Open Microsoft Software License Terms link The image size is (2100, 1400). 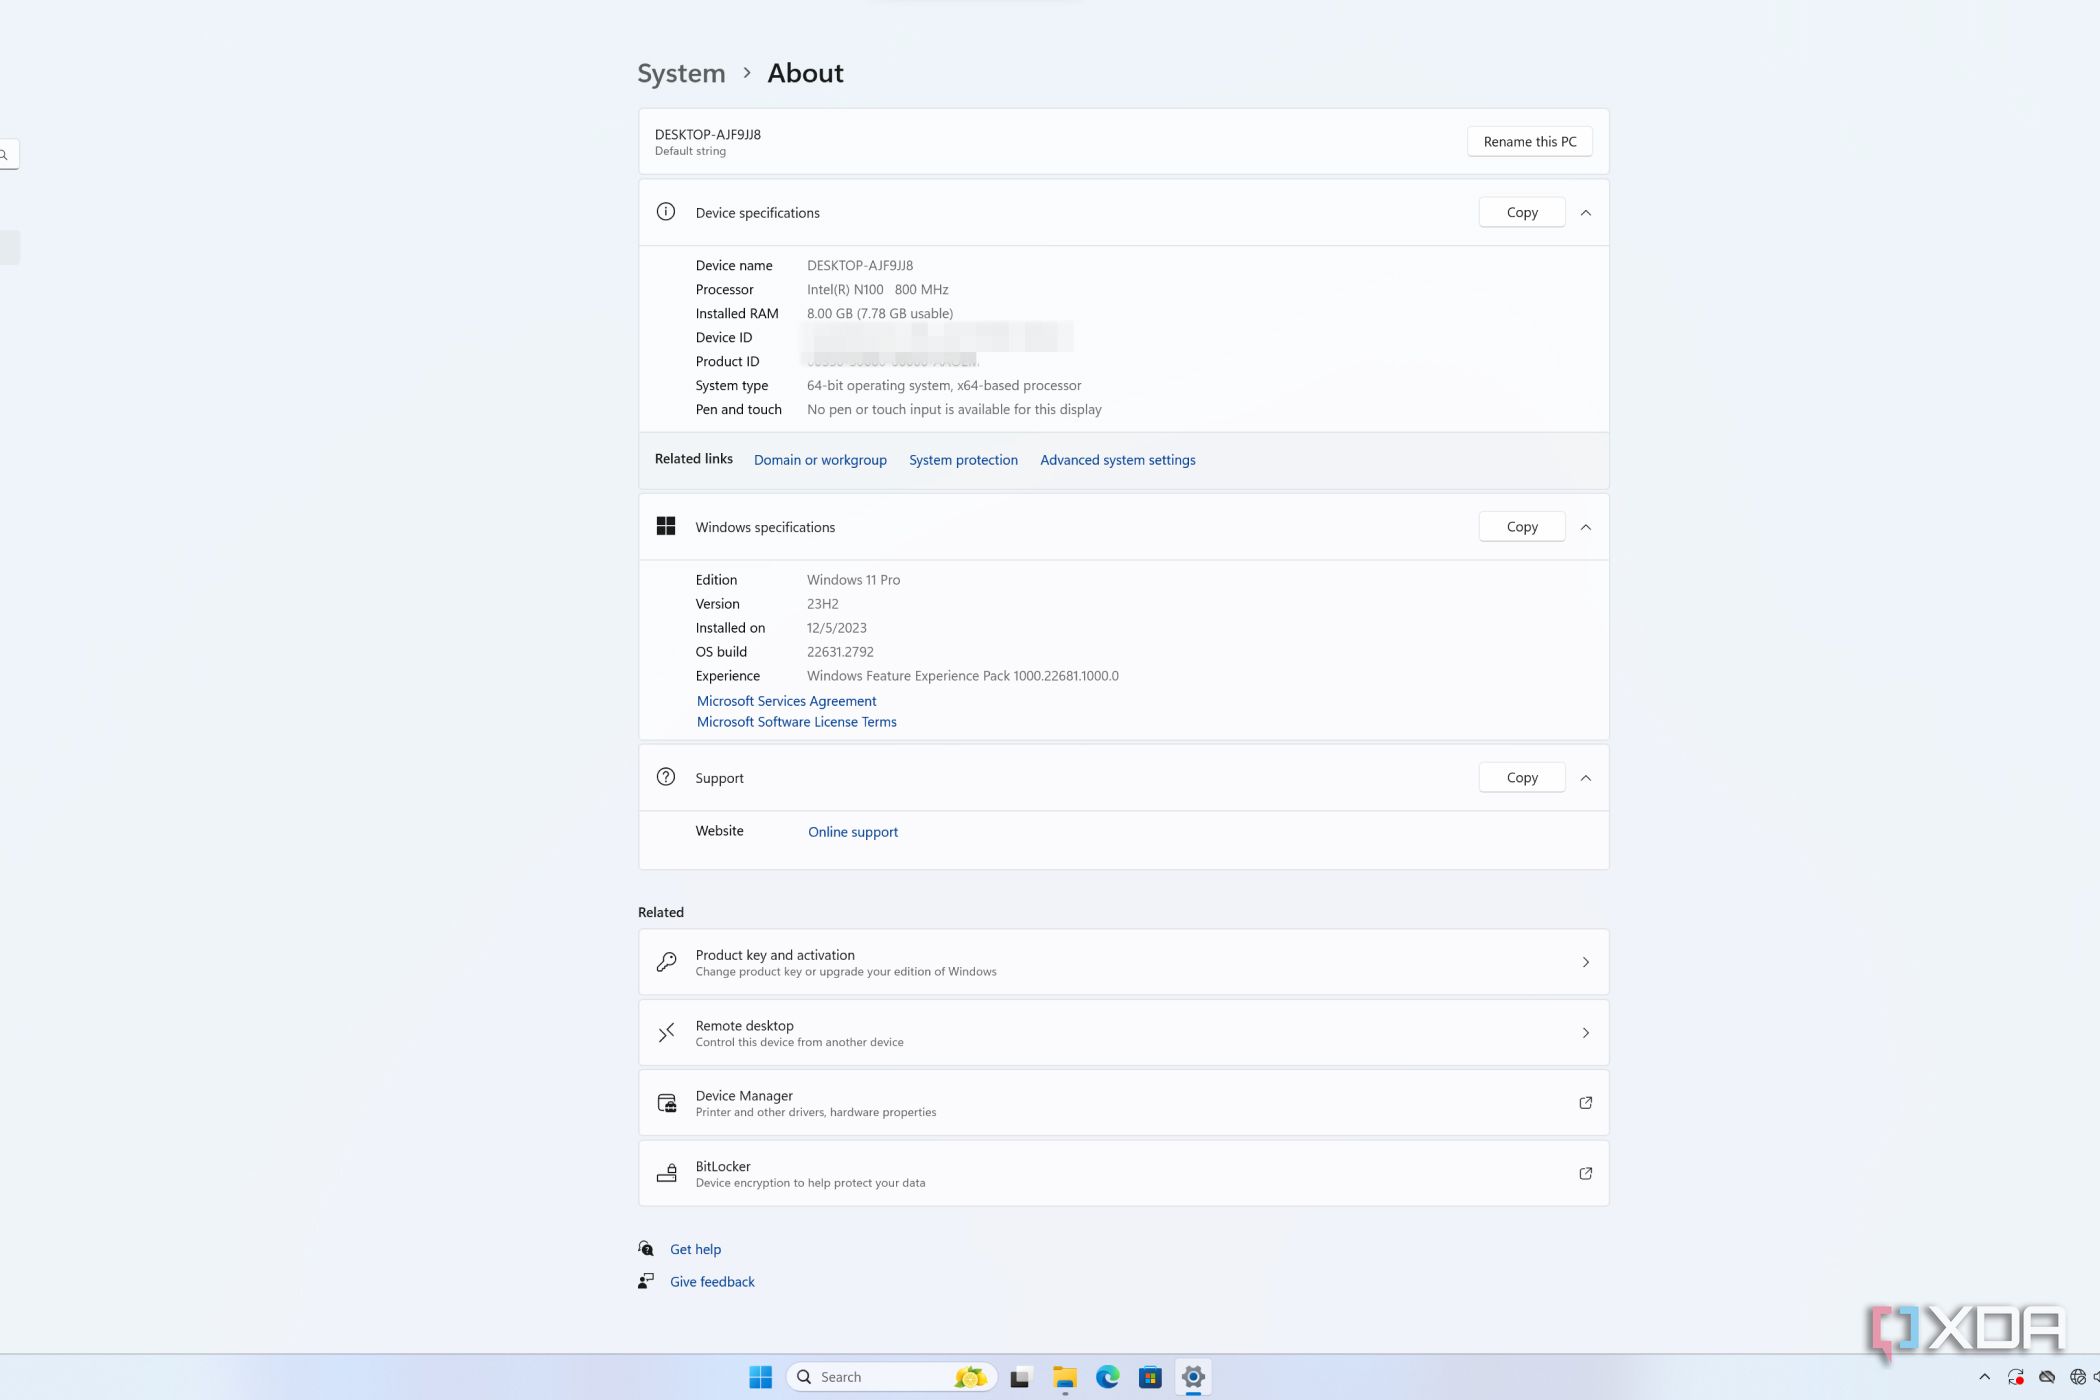[796, 721]
